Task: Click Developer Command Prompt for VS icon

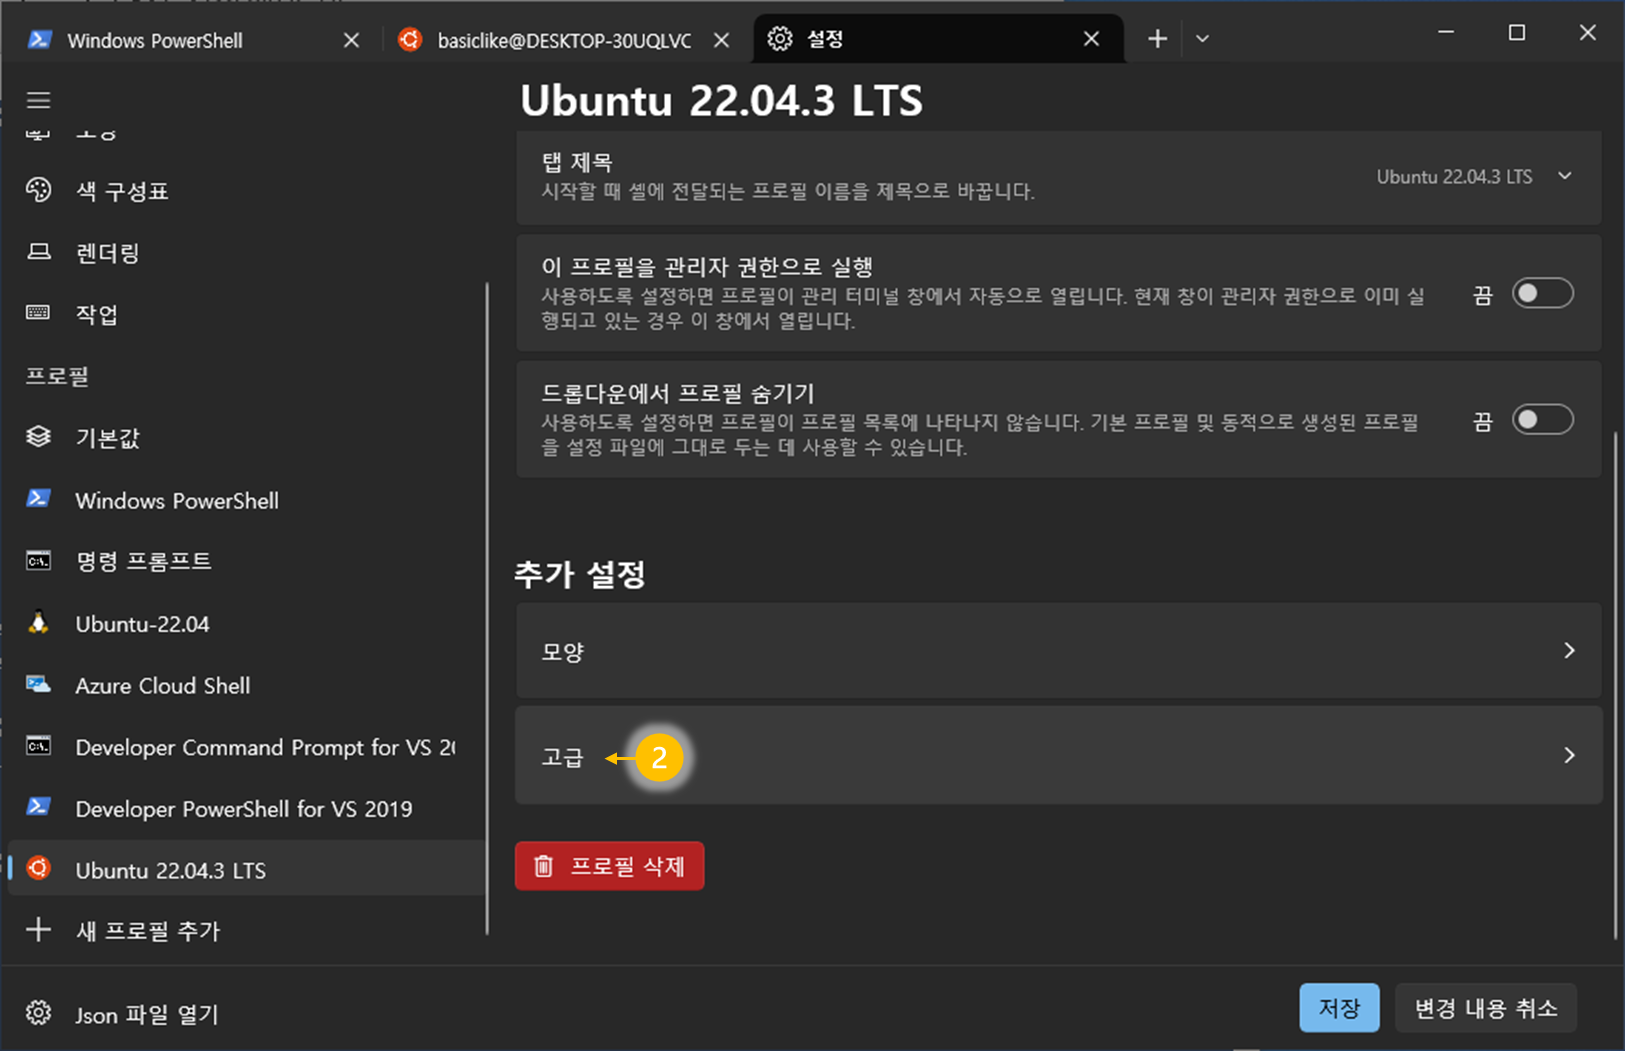Action: [38, 747]
